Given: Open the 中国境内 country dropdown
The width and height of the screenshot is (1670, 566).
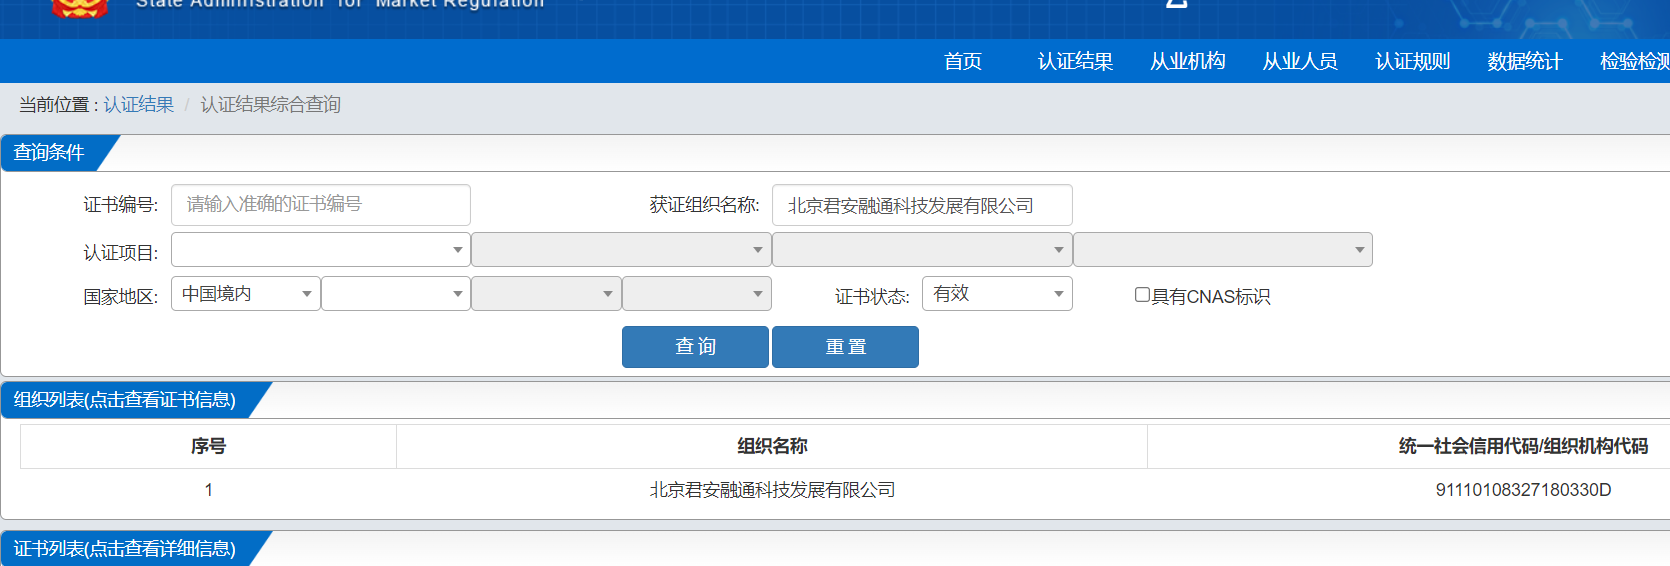Looking at the screenshot, I should pyautogui.click(x=246, y=294).
